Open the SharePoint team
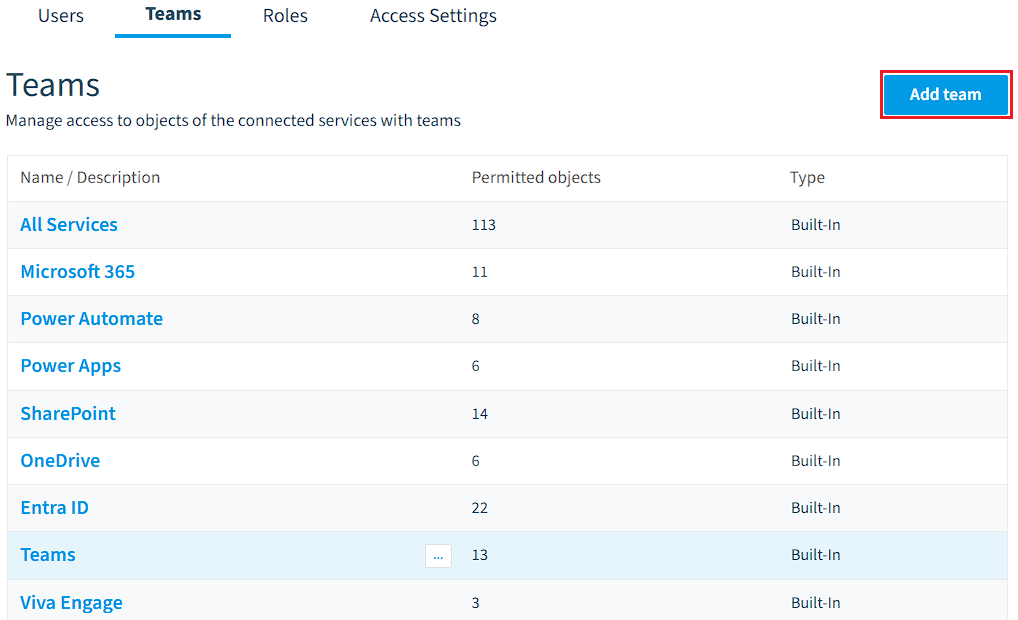Screen dimensions: 1018x620 pos(68,414)
